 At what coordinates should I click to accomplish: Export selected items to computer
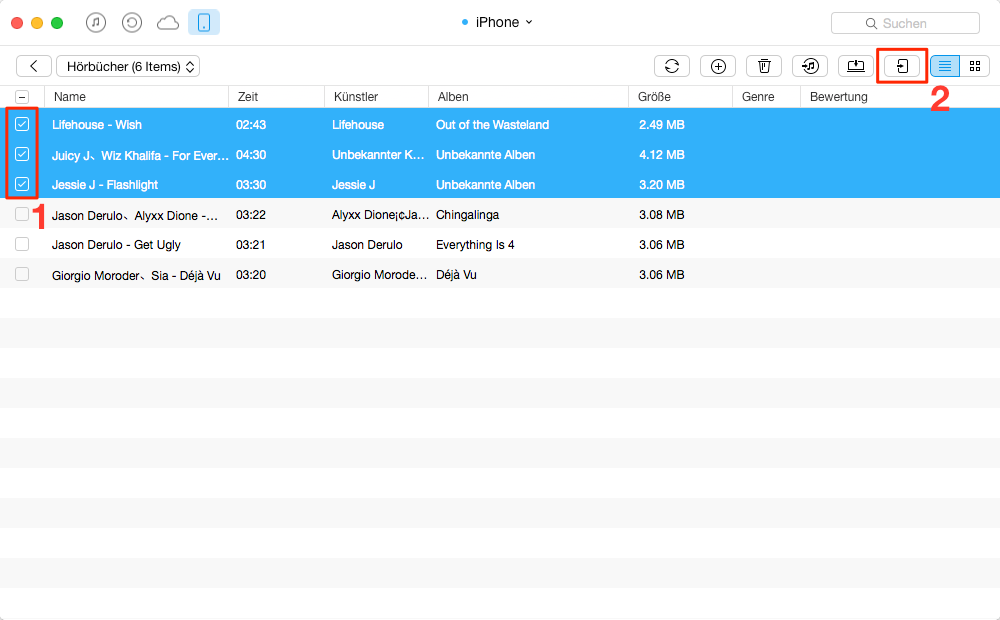pos(856,66)
